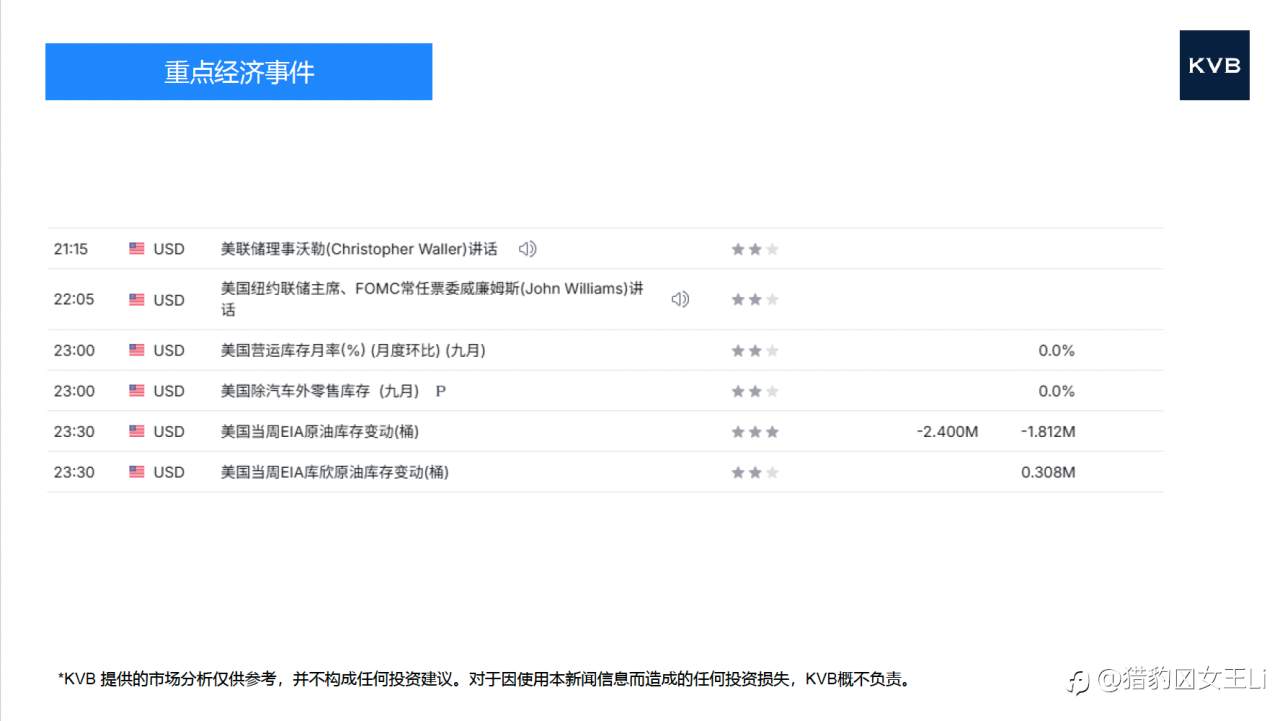This screenshot has height=721, width=1280.
Task: Click 23:30 time in 美国当周EIA原油库存变动 row
Action: [74, 432]
